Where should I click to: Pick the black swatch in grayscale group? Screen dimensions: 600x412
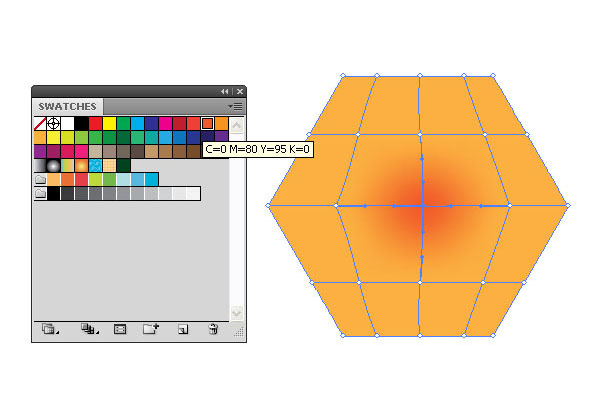click(x=54, y=194)
